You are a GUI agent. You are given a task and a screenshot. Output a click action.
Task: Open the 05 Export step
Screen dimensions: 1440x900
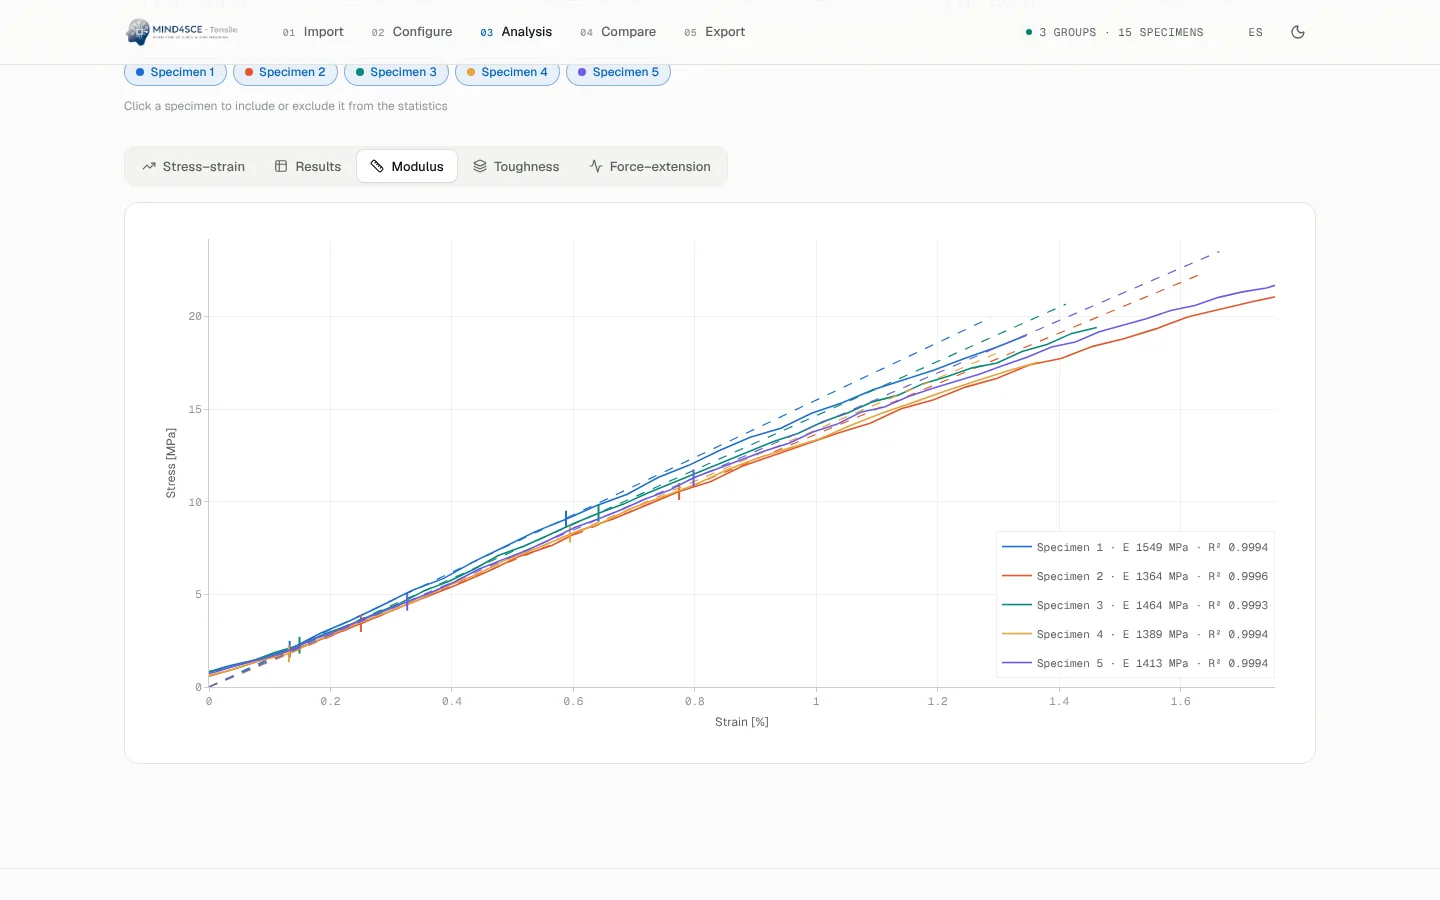pos(715,32)
